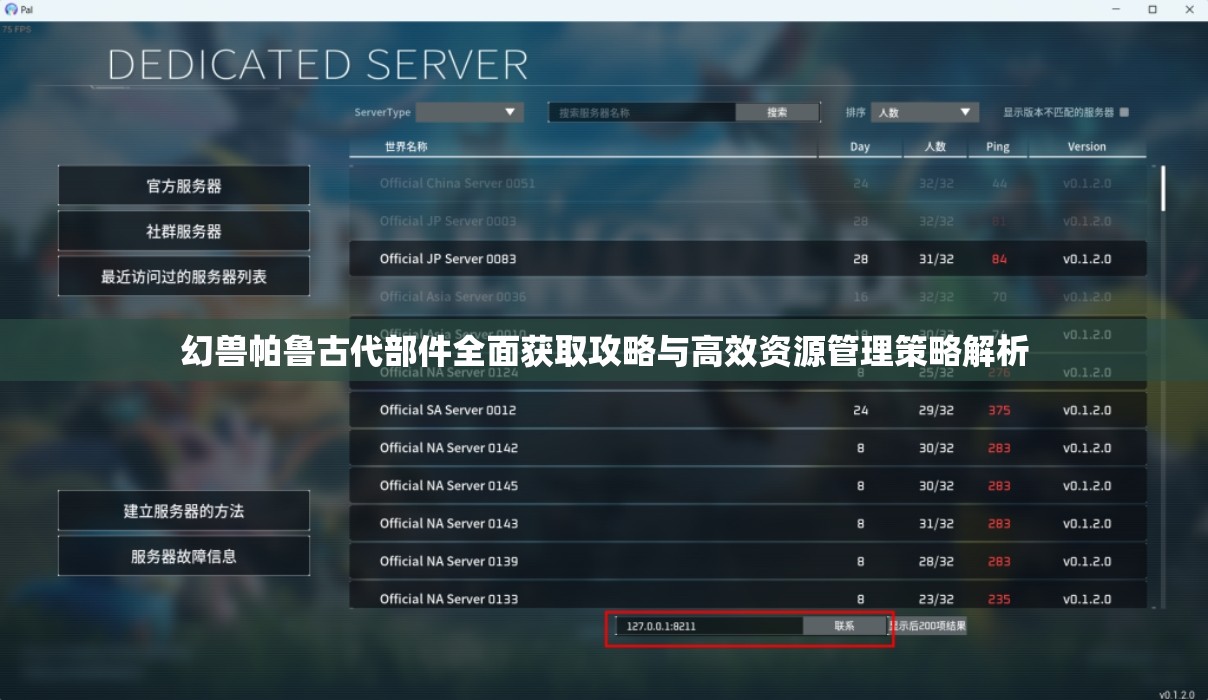The image size is (1208, 700).
Task: Select Official JP Server 0083 row
Action: [x=748, y=259]
